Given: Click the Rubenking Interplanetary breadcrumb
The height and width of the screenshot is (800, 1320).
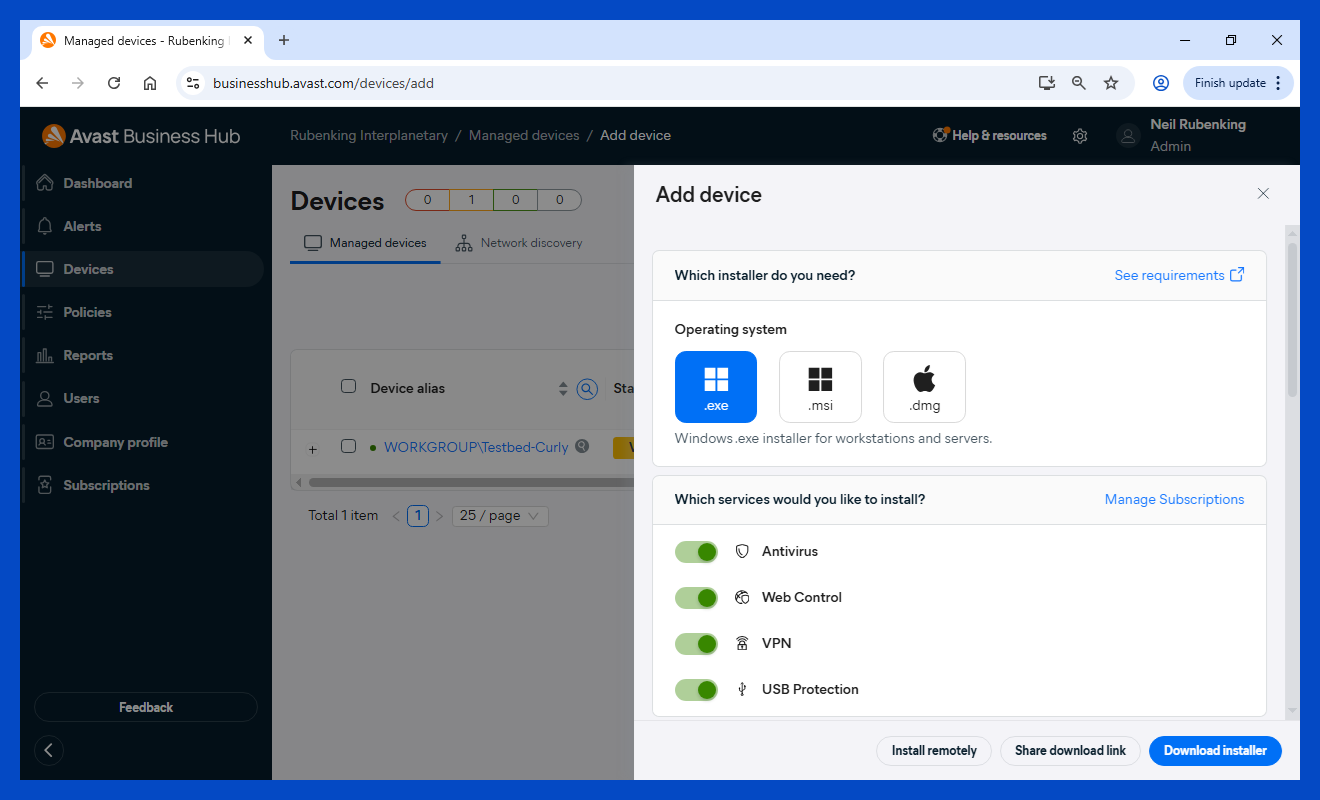Looking at the screenshot, I should click(x=369, y=135).
